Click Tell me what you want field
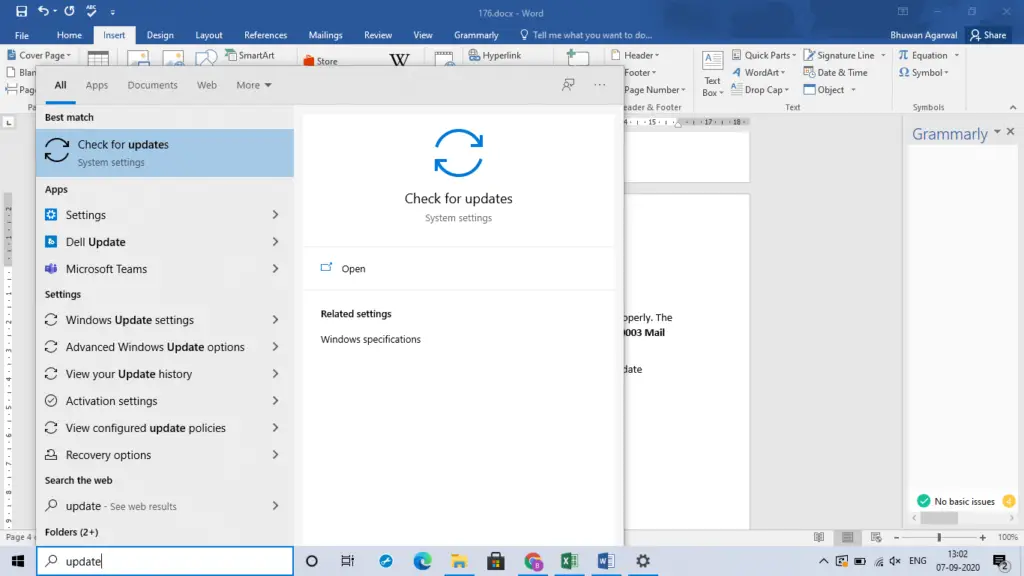Viewport: 1024px width, 576px height. point(586,35)
